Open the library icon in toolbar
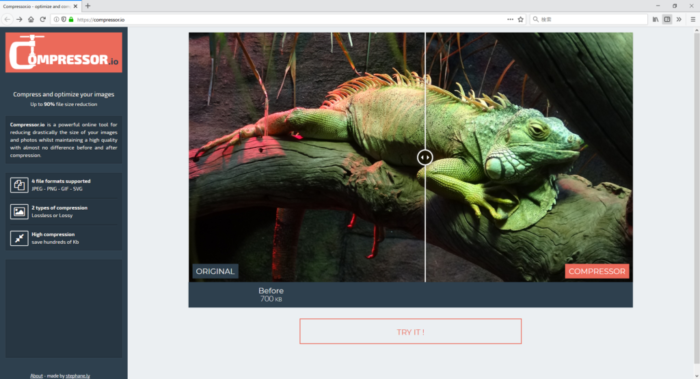The image size is (700, 379). 655,19
